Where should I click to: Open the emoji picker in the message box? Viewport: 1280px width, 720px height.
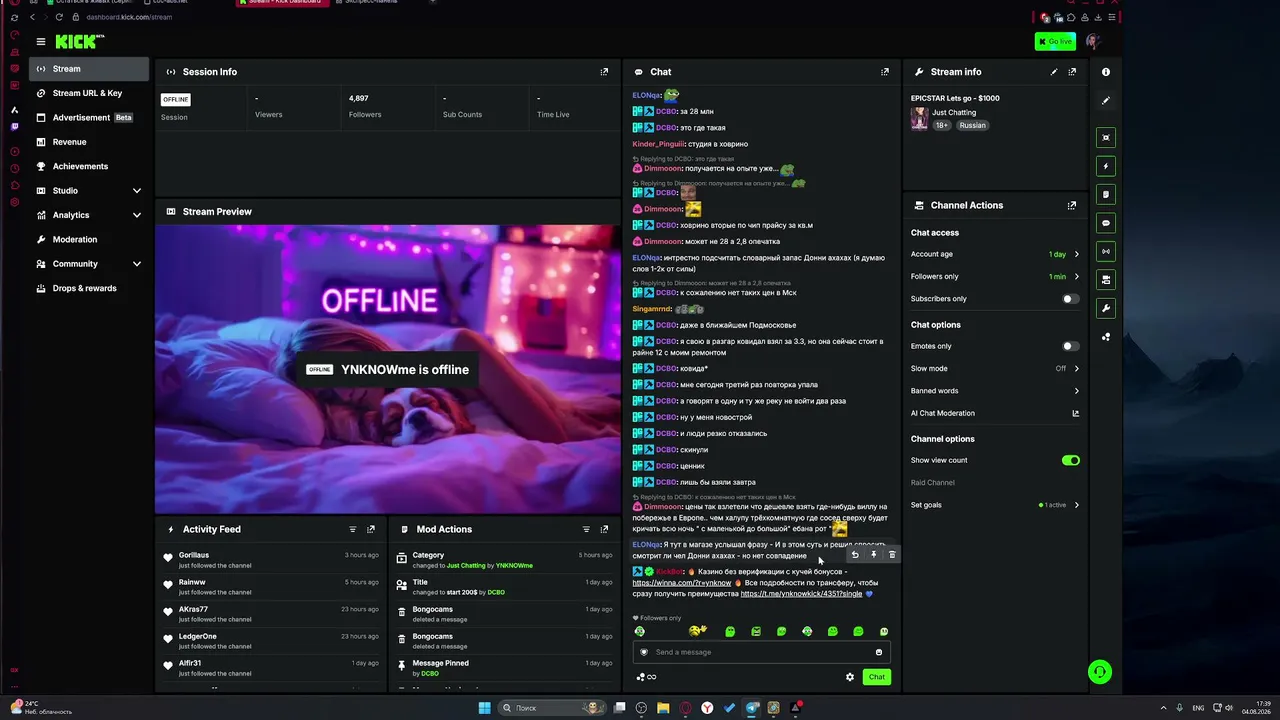(x=879, y=652)
